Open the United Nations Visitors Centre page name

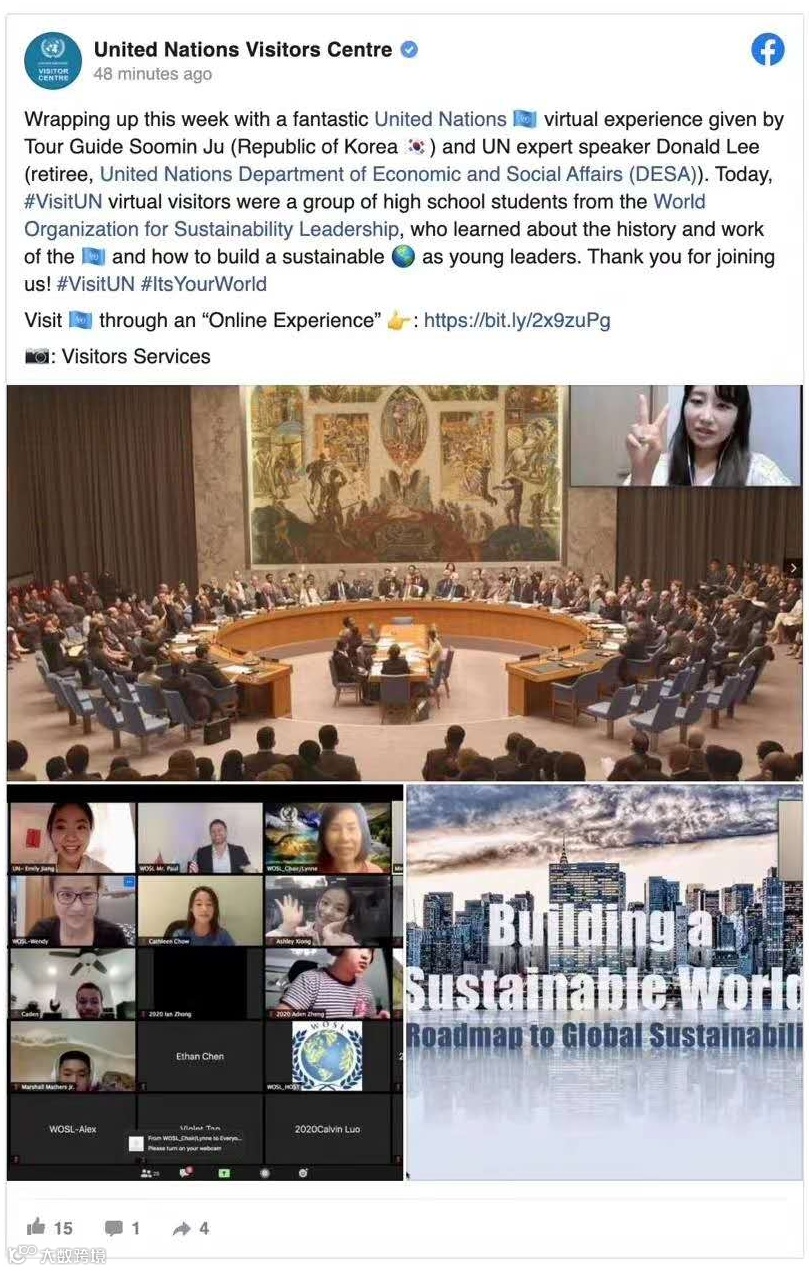[x=243, y=49]
